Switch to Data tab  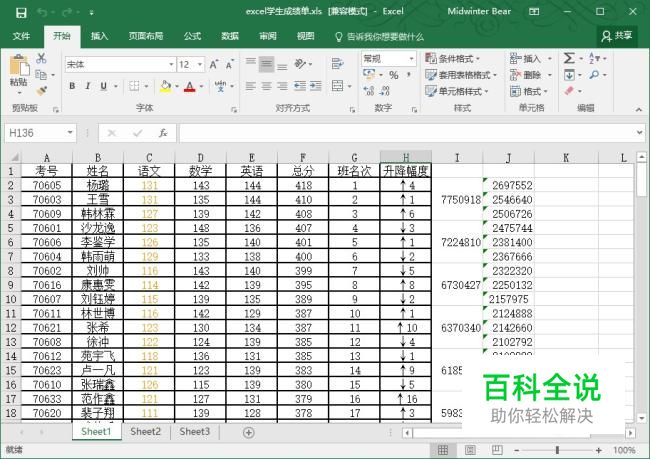[x=230, y=36]
